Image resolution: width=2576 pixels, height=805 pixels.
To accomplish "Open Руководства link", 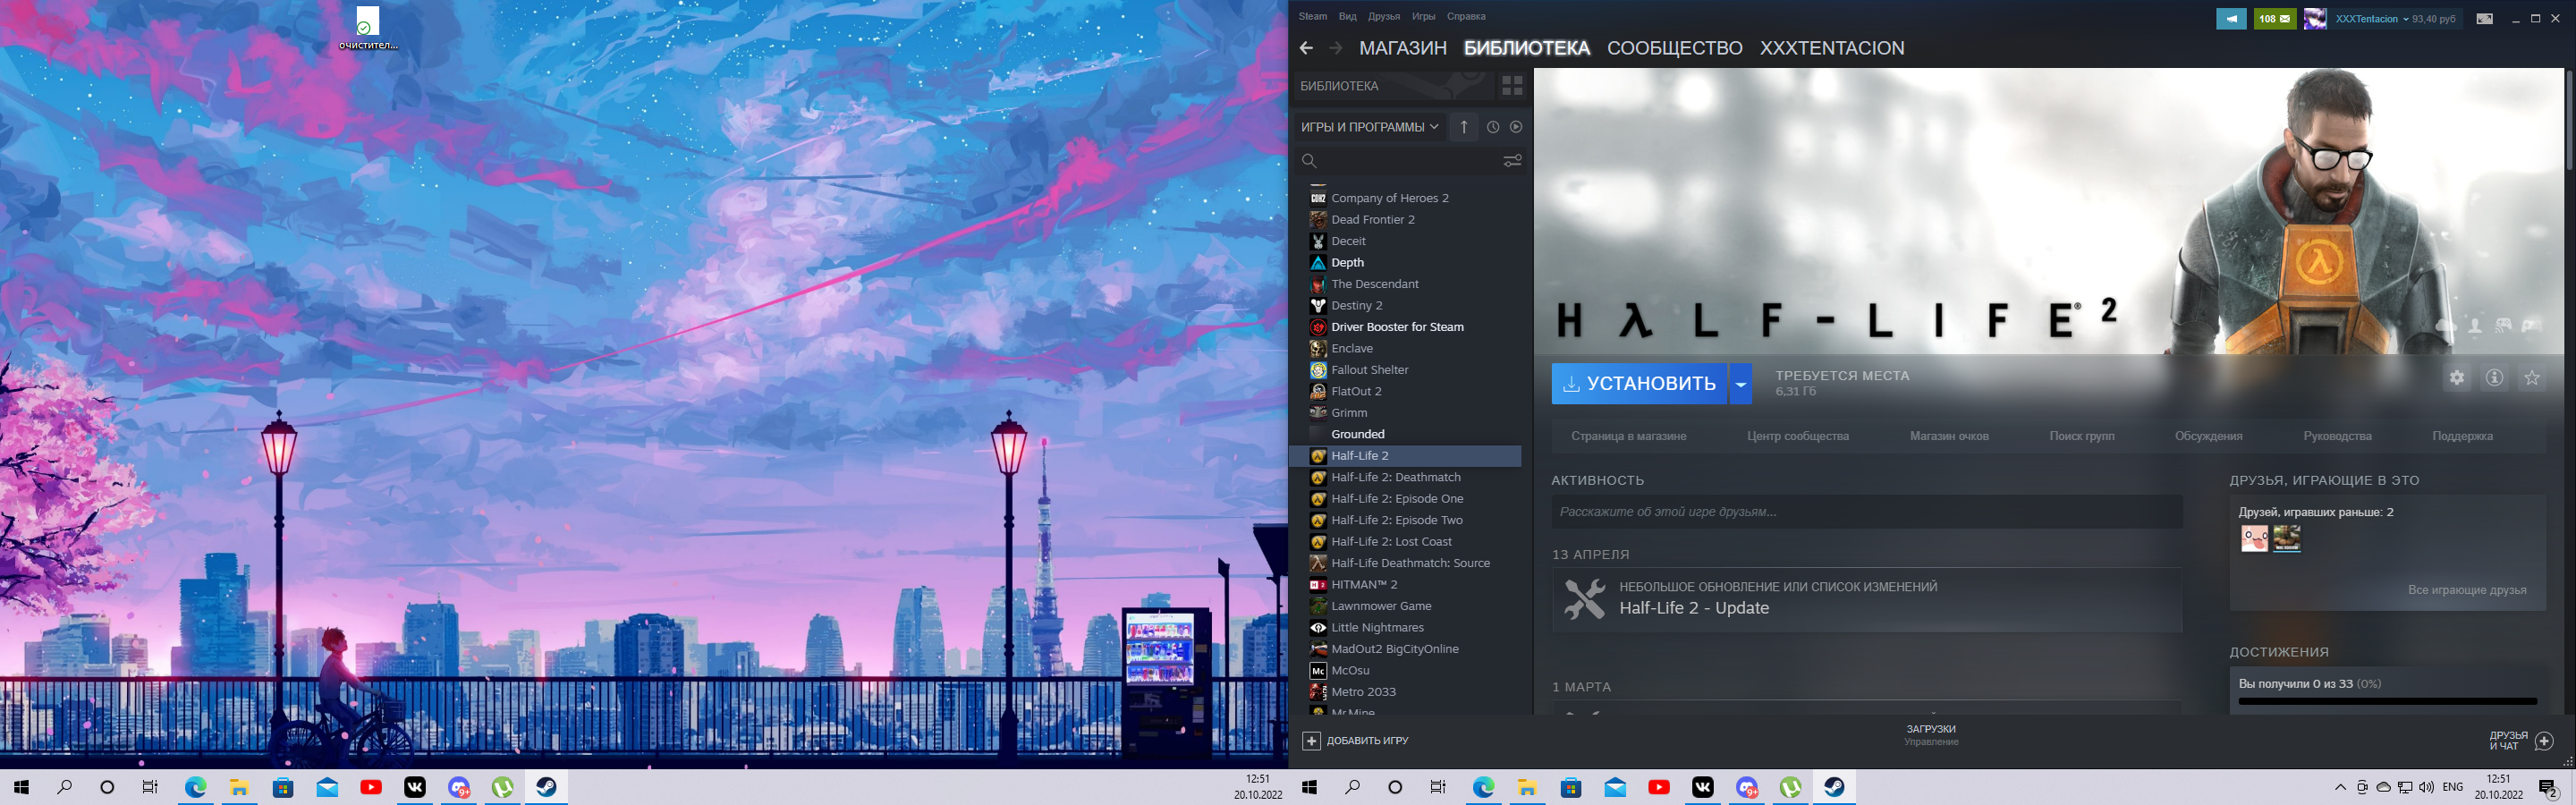I will [x=2337, y=436].
